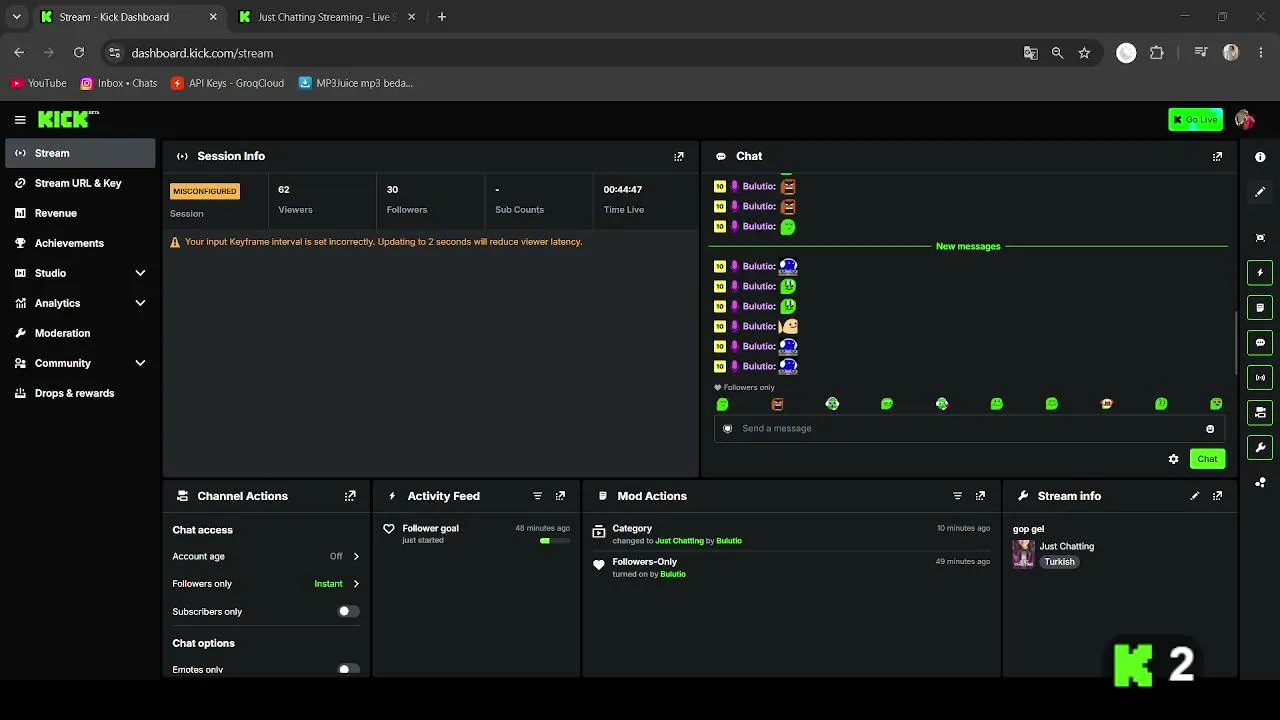Open Just Chatting link in Mod Actions
This screenshot has width=1280, height=720.
click(x=679, y=541)
